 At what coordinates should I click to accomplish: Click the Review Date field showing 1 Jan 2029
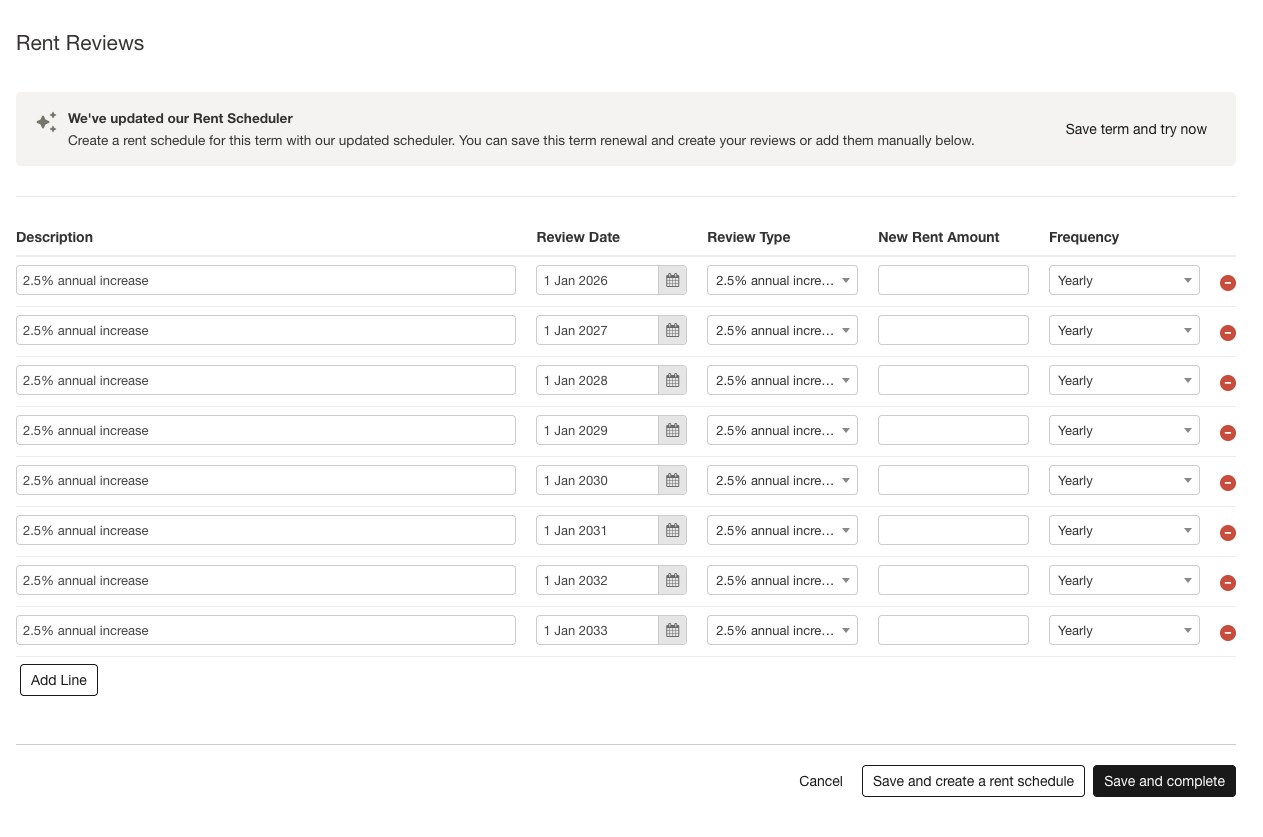click(x=595, y=430)
